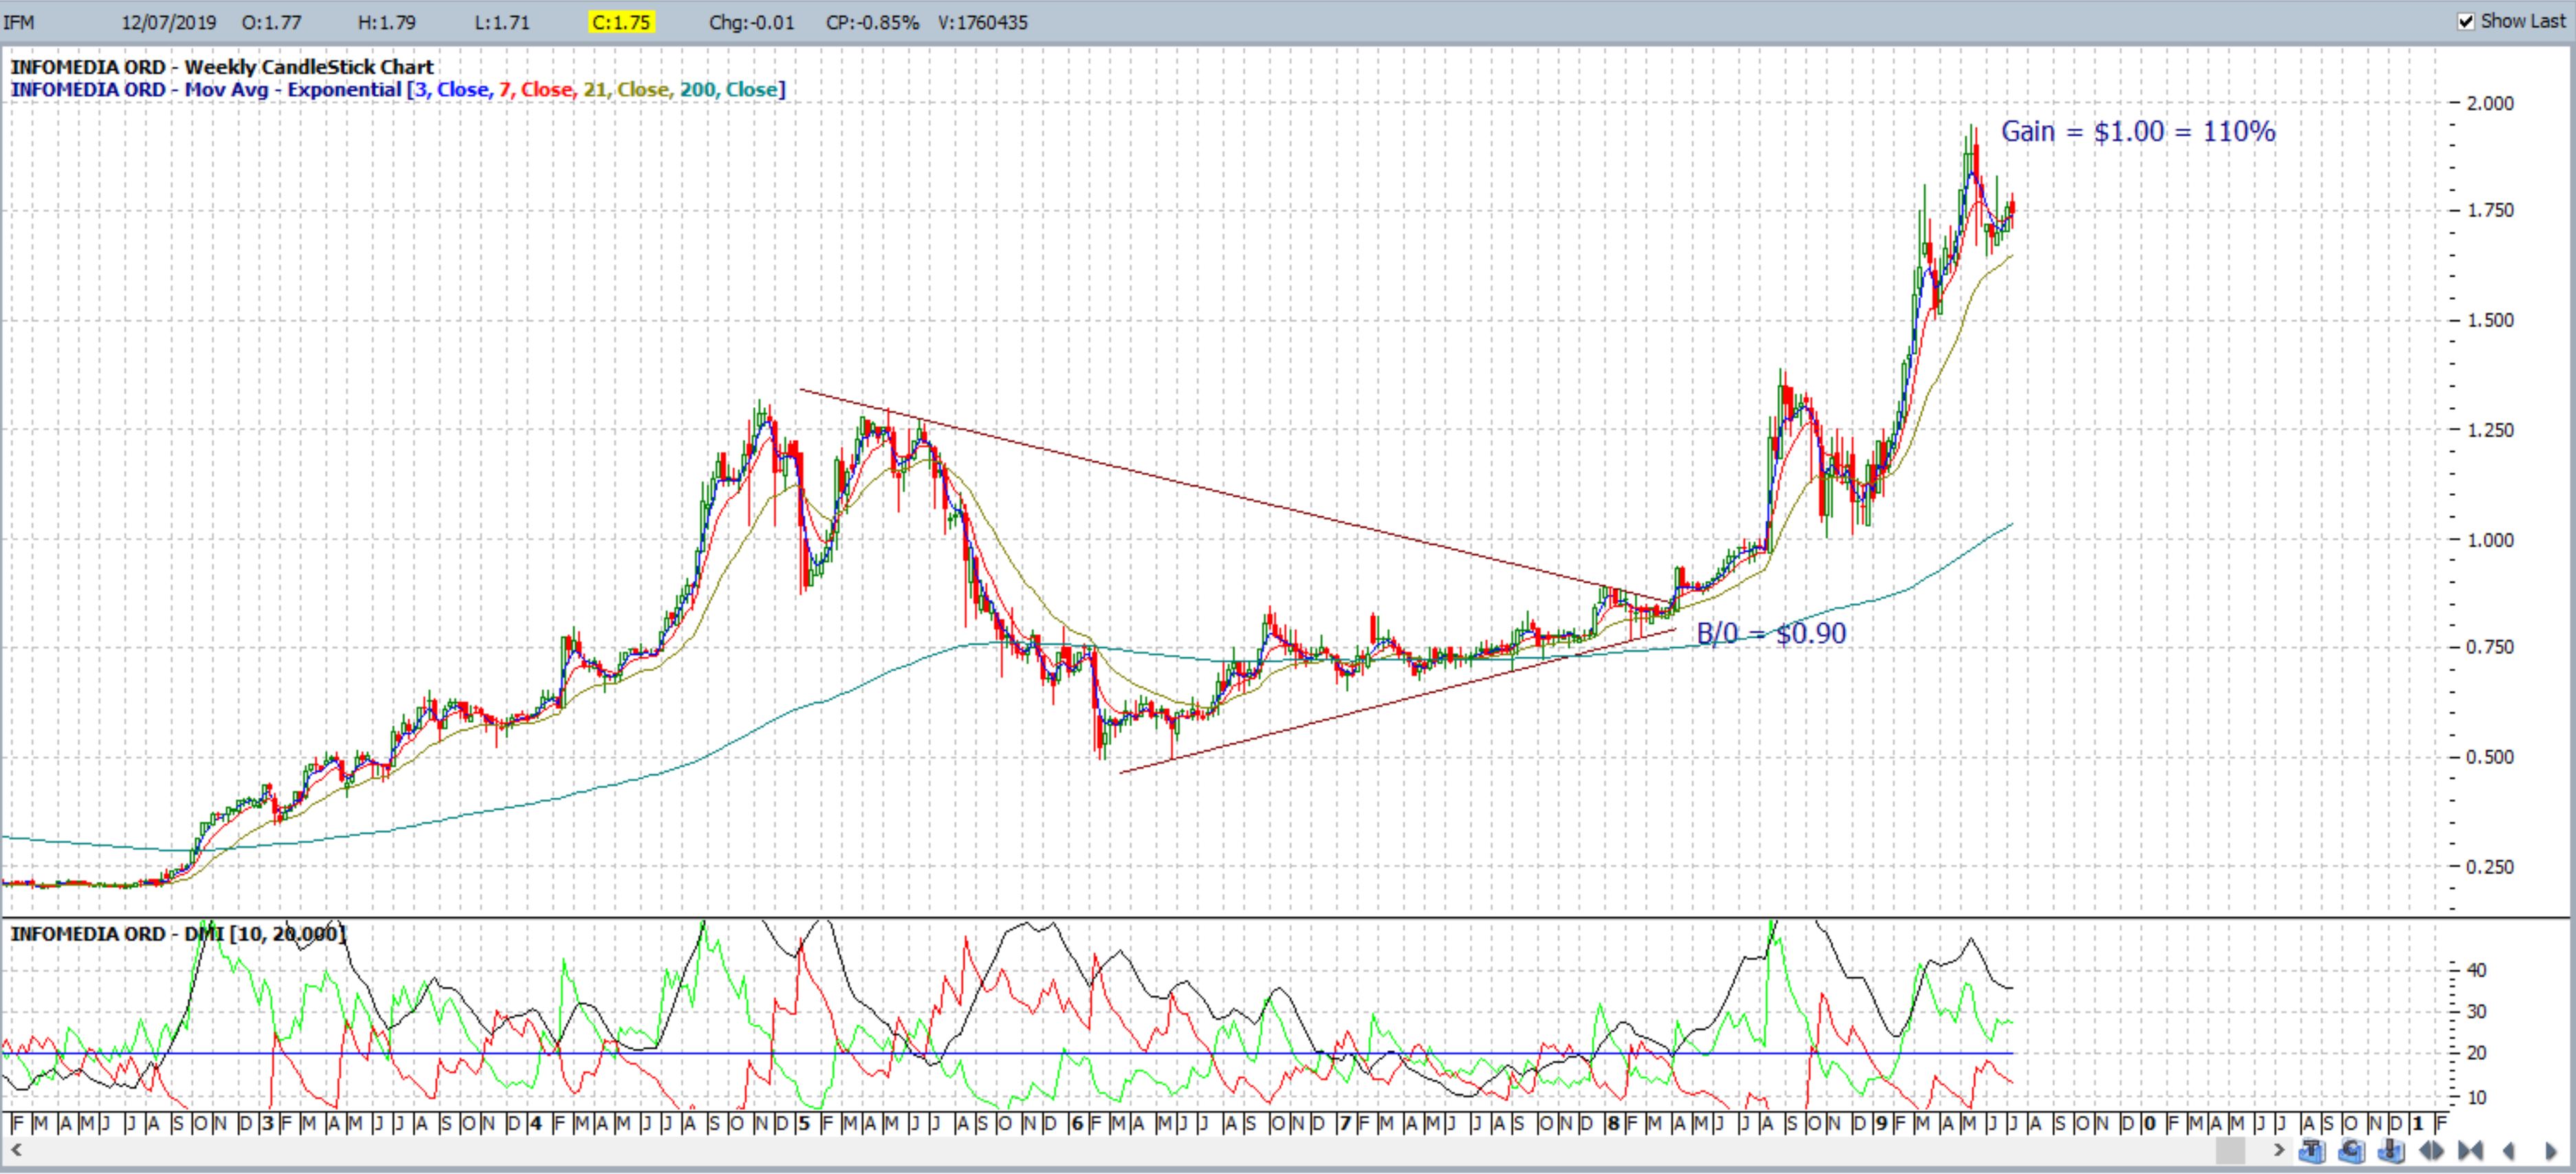Image resolution: width=2576 pixels, height=1174 pixels.
Task: Click the DMI axis label 30
Action: (x=2477, y=1012)
